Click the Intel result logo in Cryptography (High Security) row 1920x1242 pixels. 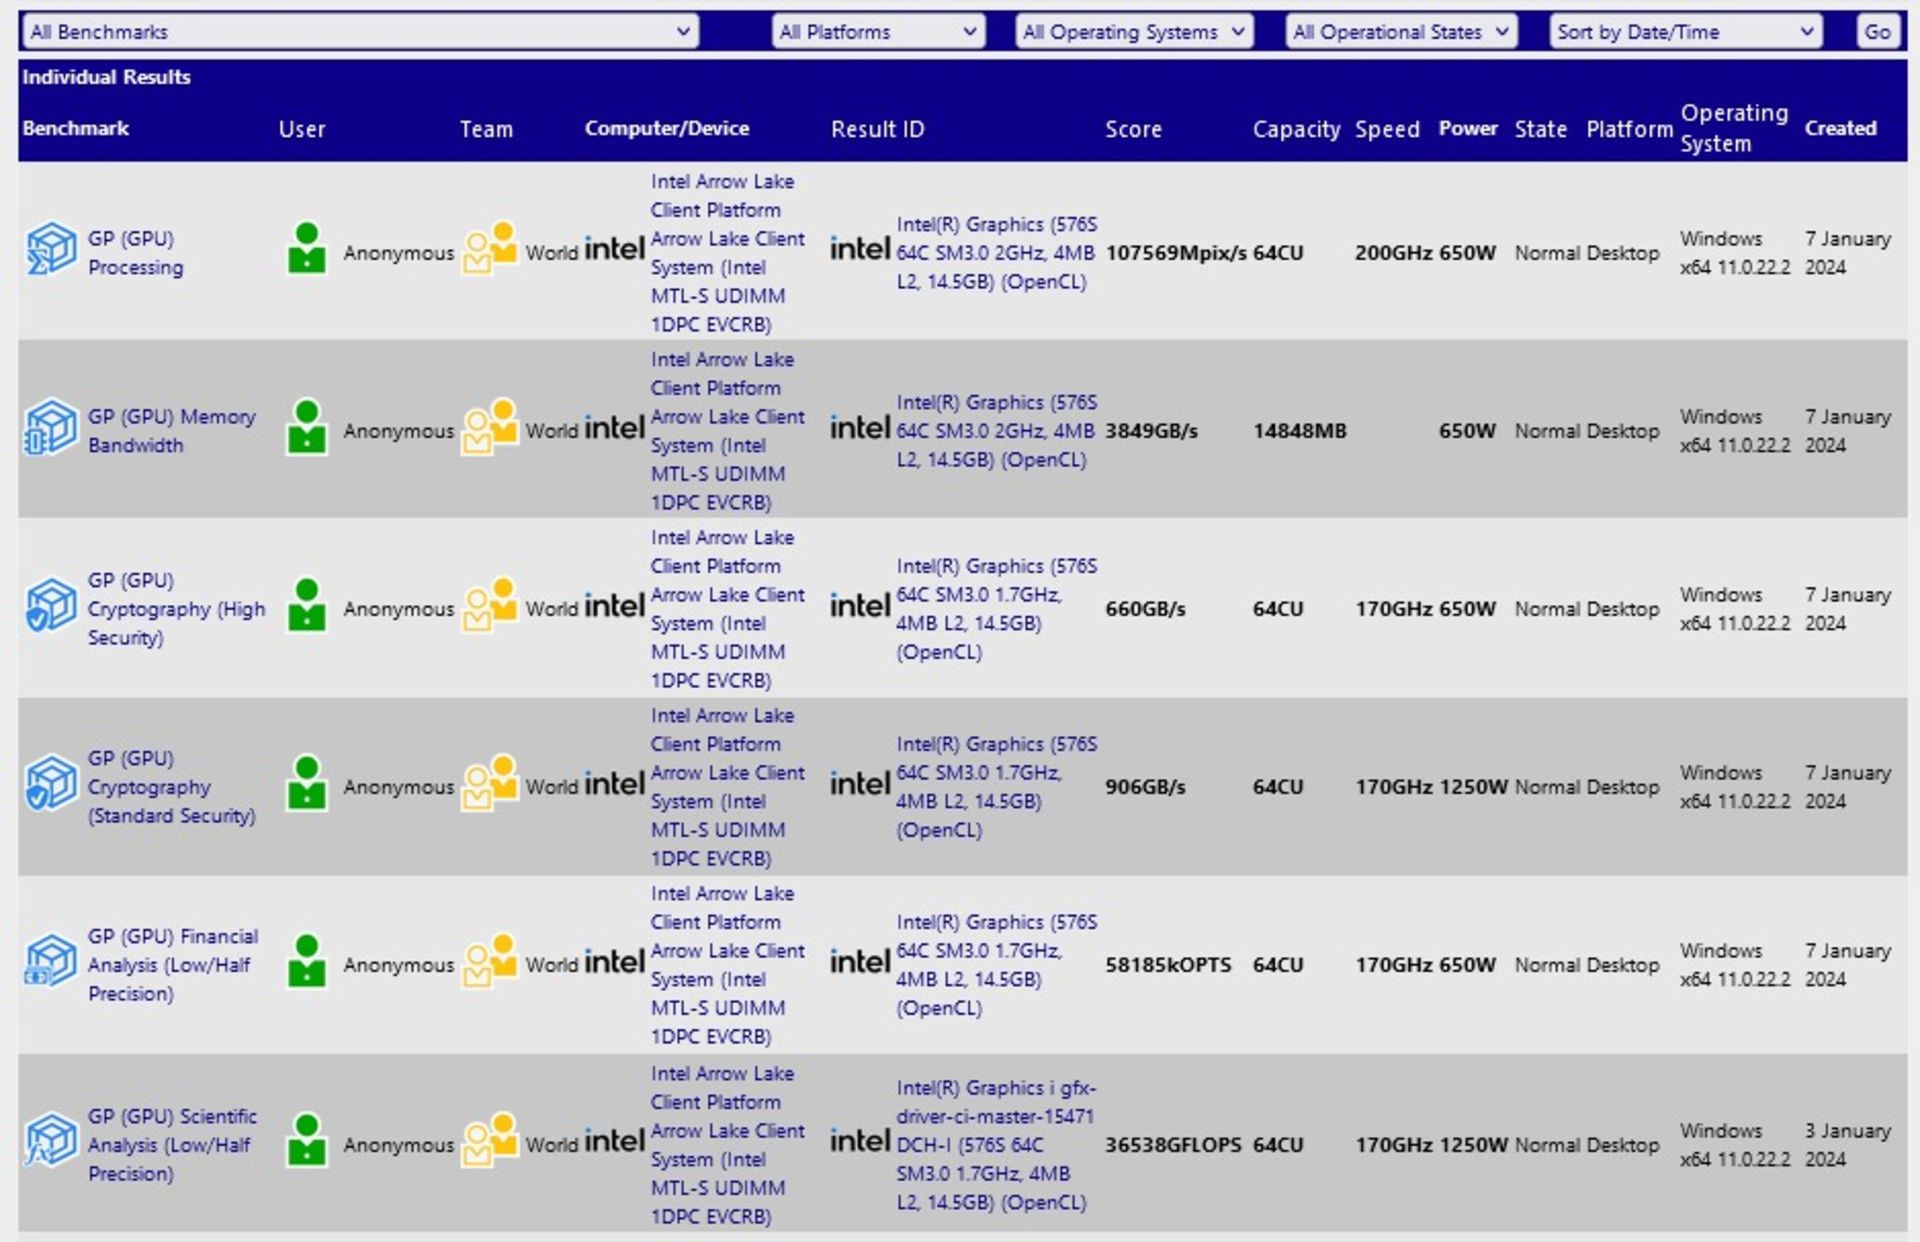point(859,605)
